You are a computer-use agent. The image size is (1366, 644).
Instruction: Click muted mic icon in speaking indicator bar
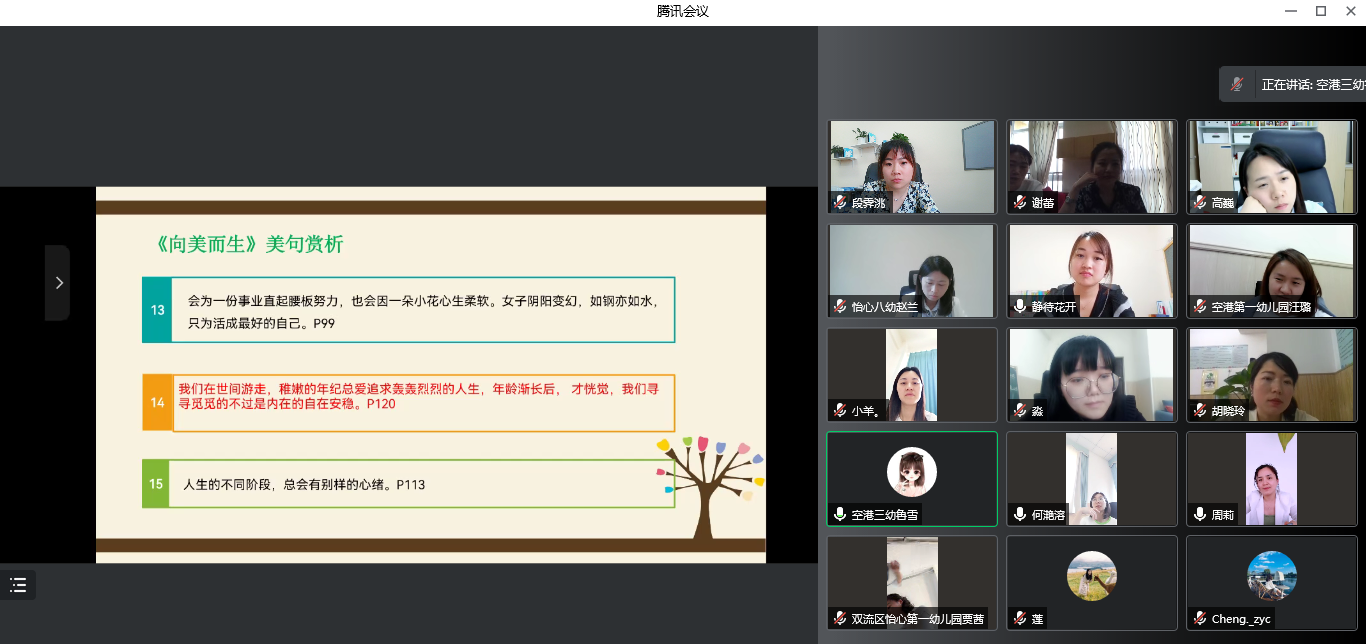1238,85
